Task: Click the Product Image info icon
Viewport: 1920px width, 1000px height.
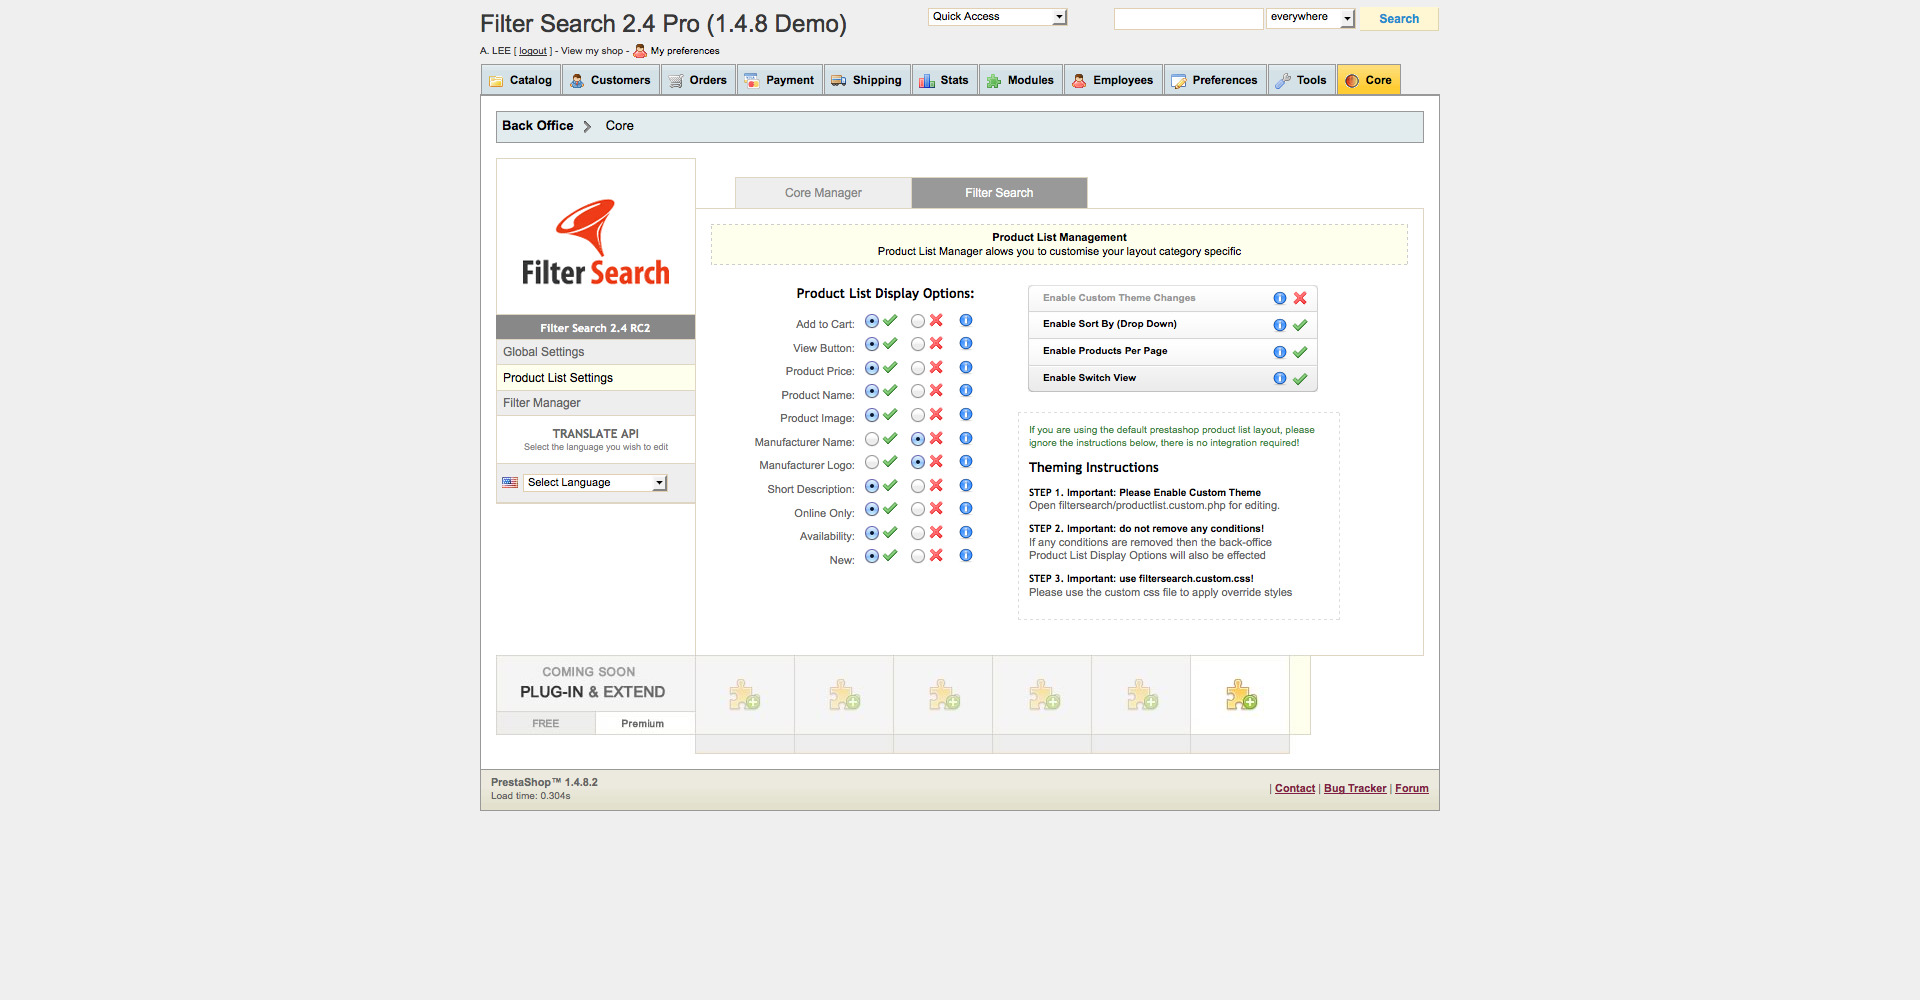Action: (x=966, y=415)
